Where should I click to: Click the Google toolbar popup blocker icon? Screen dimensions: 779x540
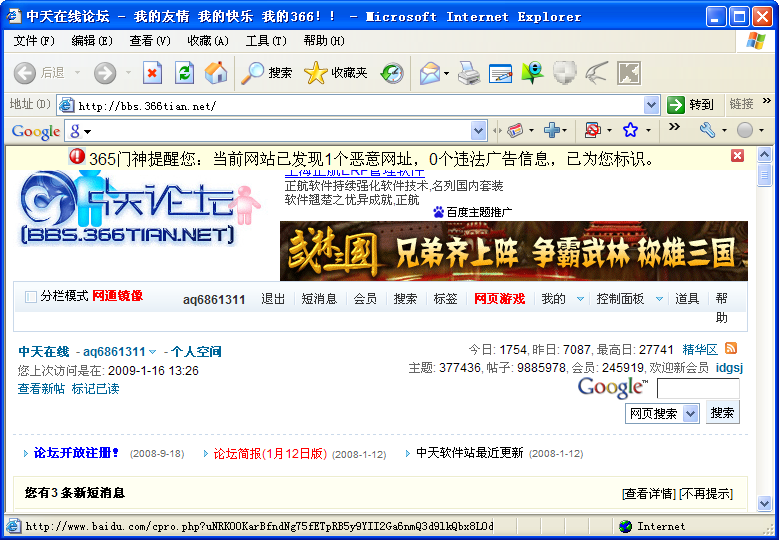pos(593,130)
